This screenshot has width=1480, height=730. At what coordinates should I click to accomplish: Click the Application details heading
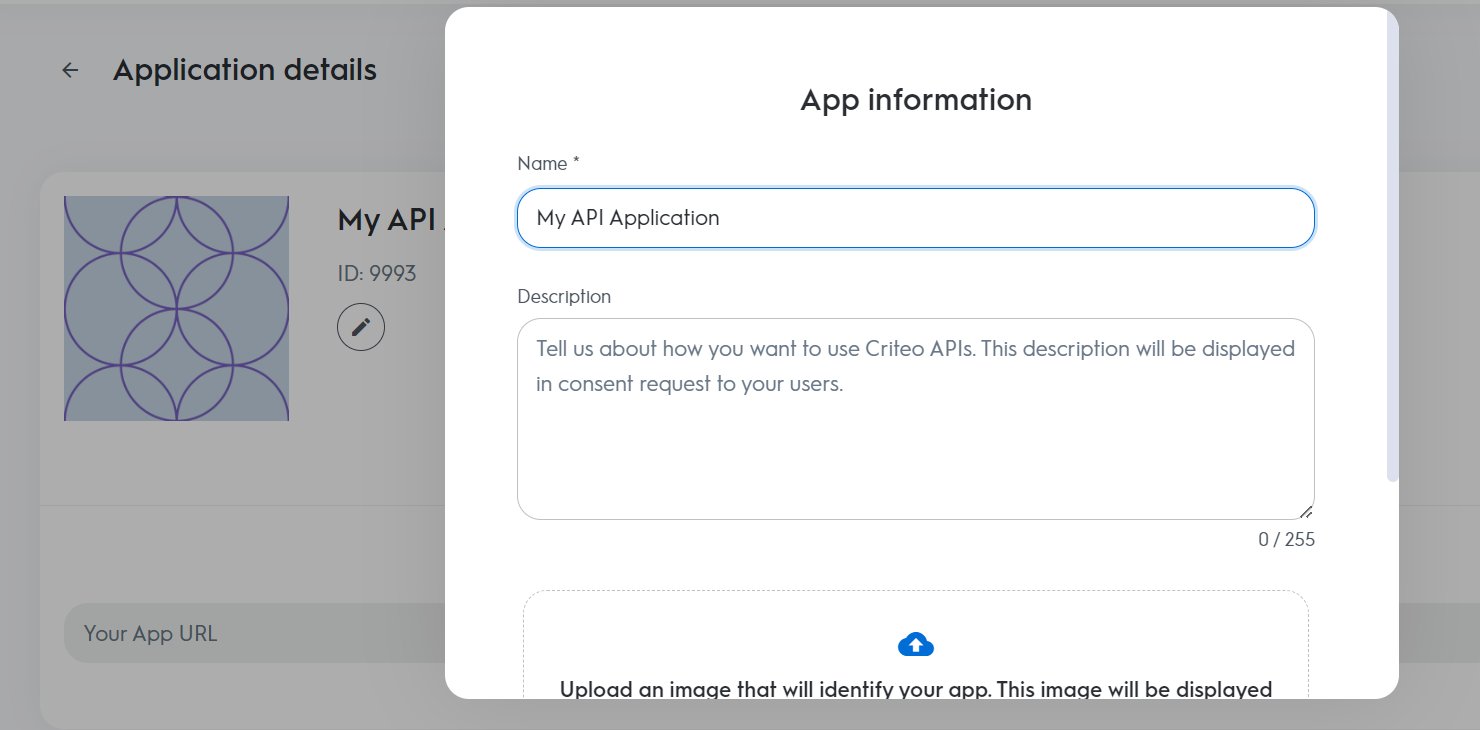point(245,70)
